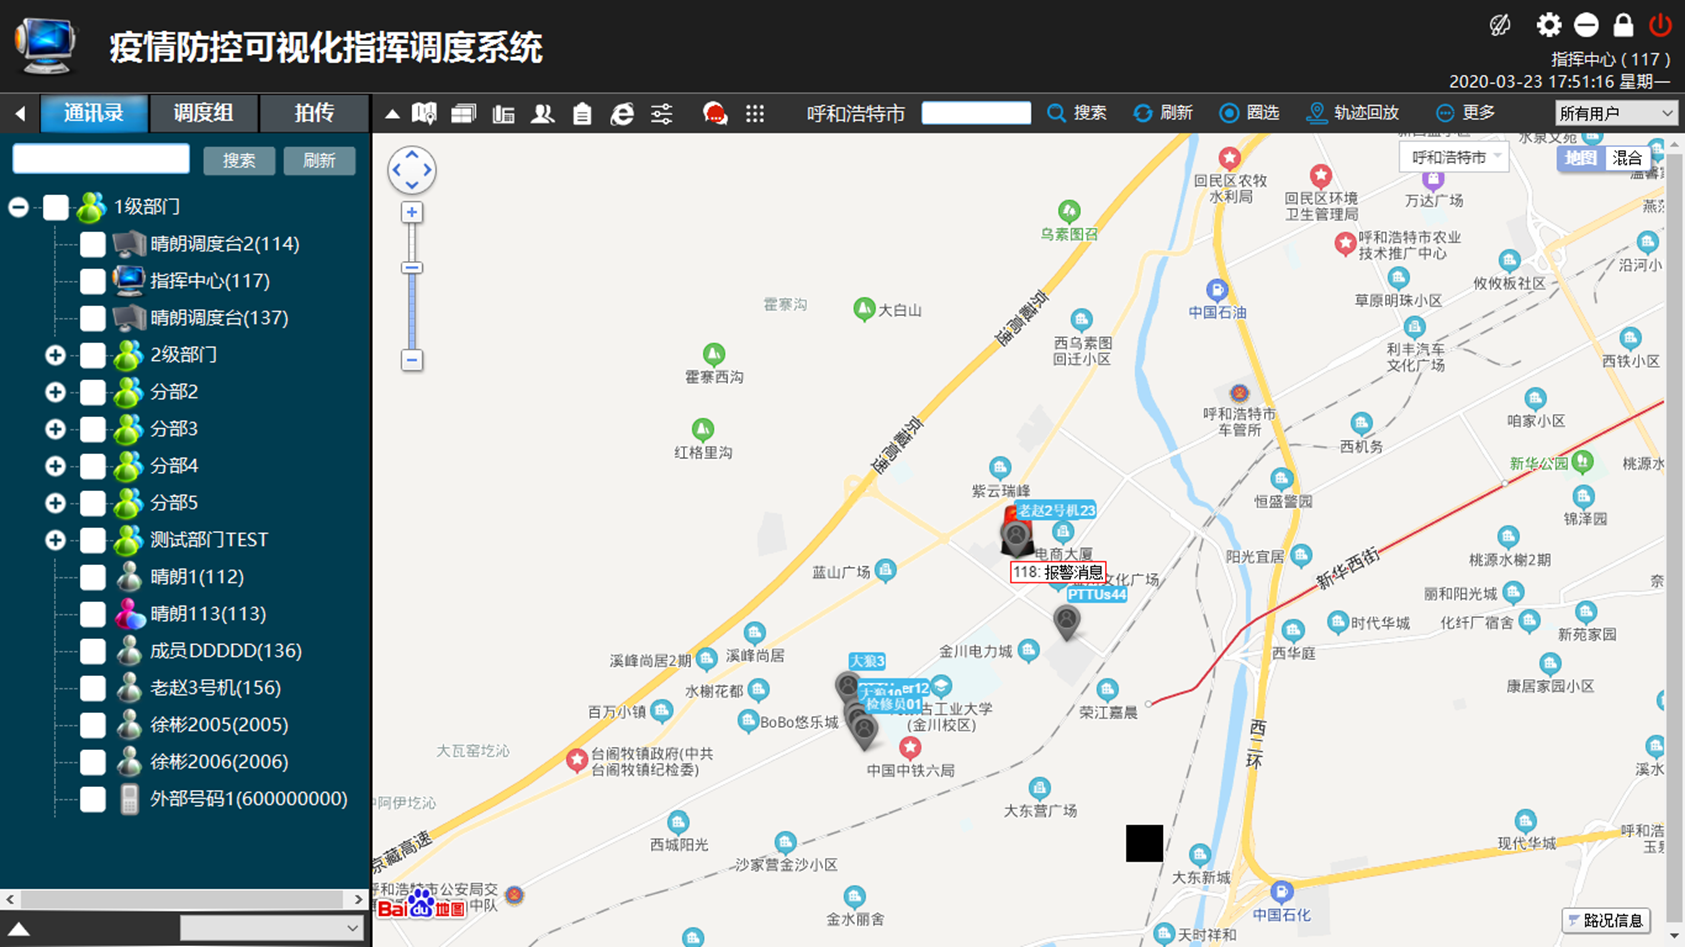This screenshot has height=947, width=1685.
Task: Click the map toolbar search input field
Action: (976, 113)
